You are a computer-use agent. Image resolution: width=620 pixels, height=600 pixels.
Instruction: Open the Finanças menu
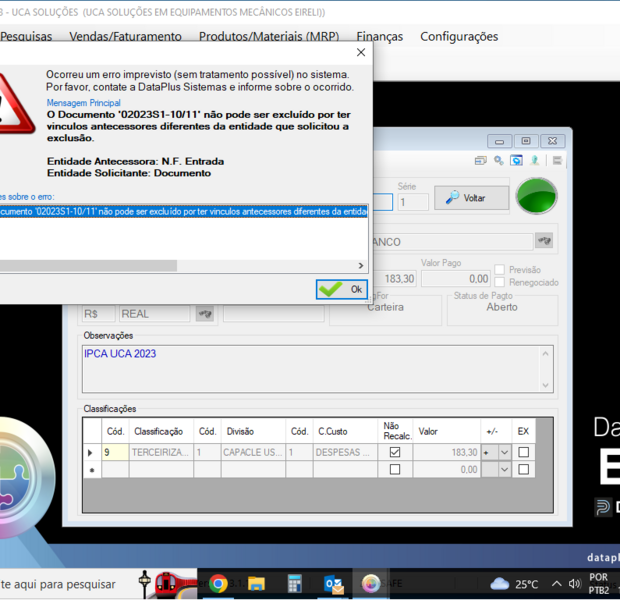380,36
